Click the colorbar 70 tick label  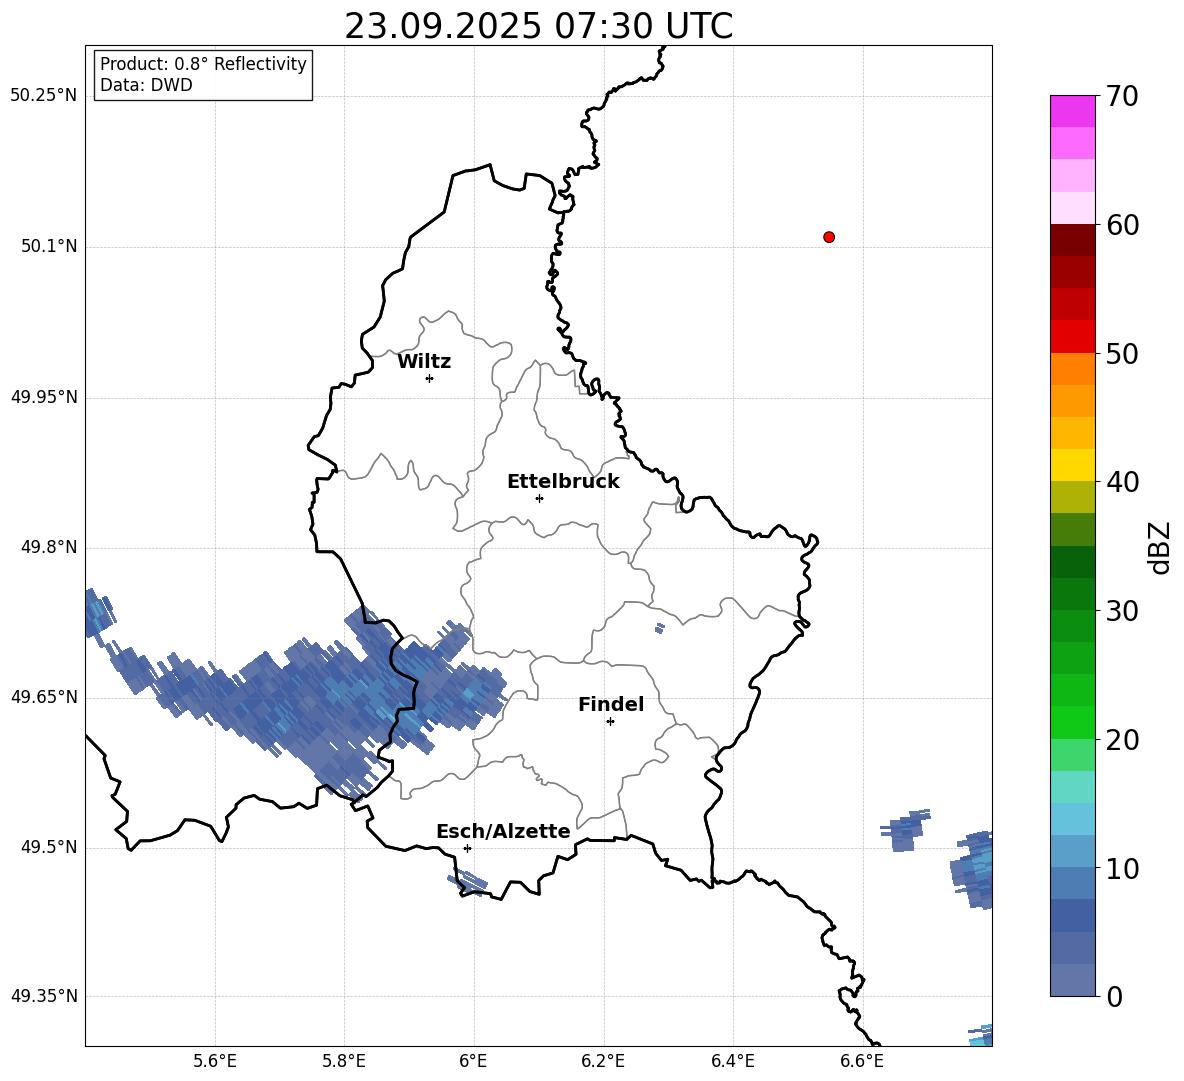1122,97
